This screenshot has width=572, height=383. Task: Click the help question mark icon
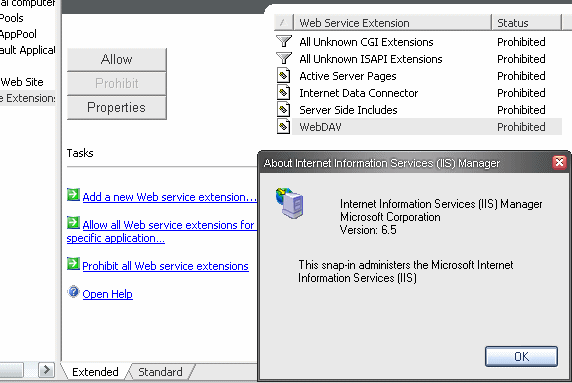click(73, 292)
